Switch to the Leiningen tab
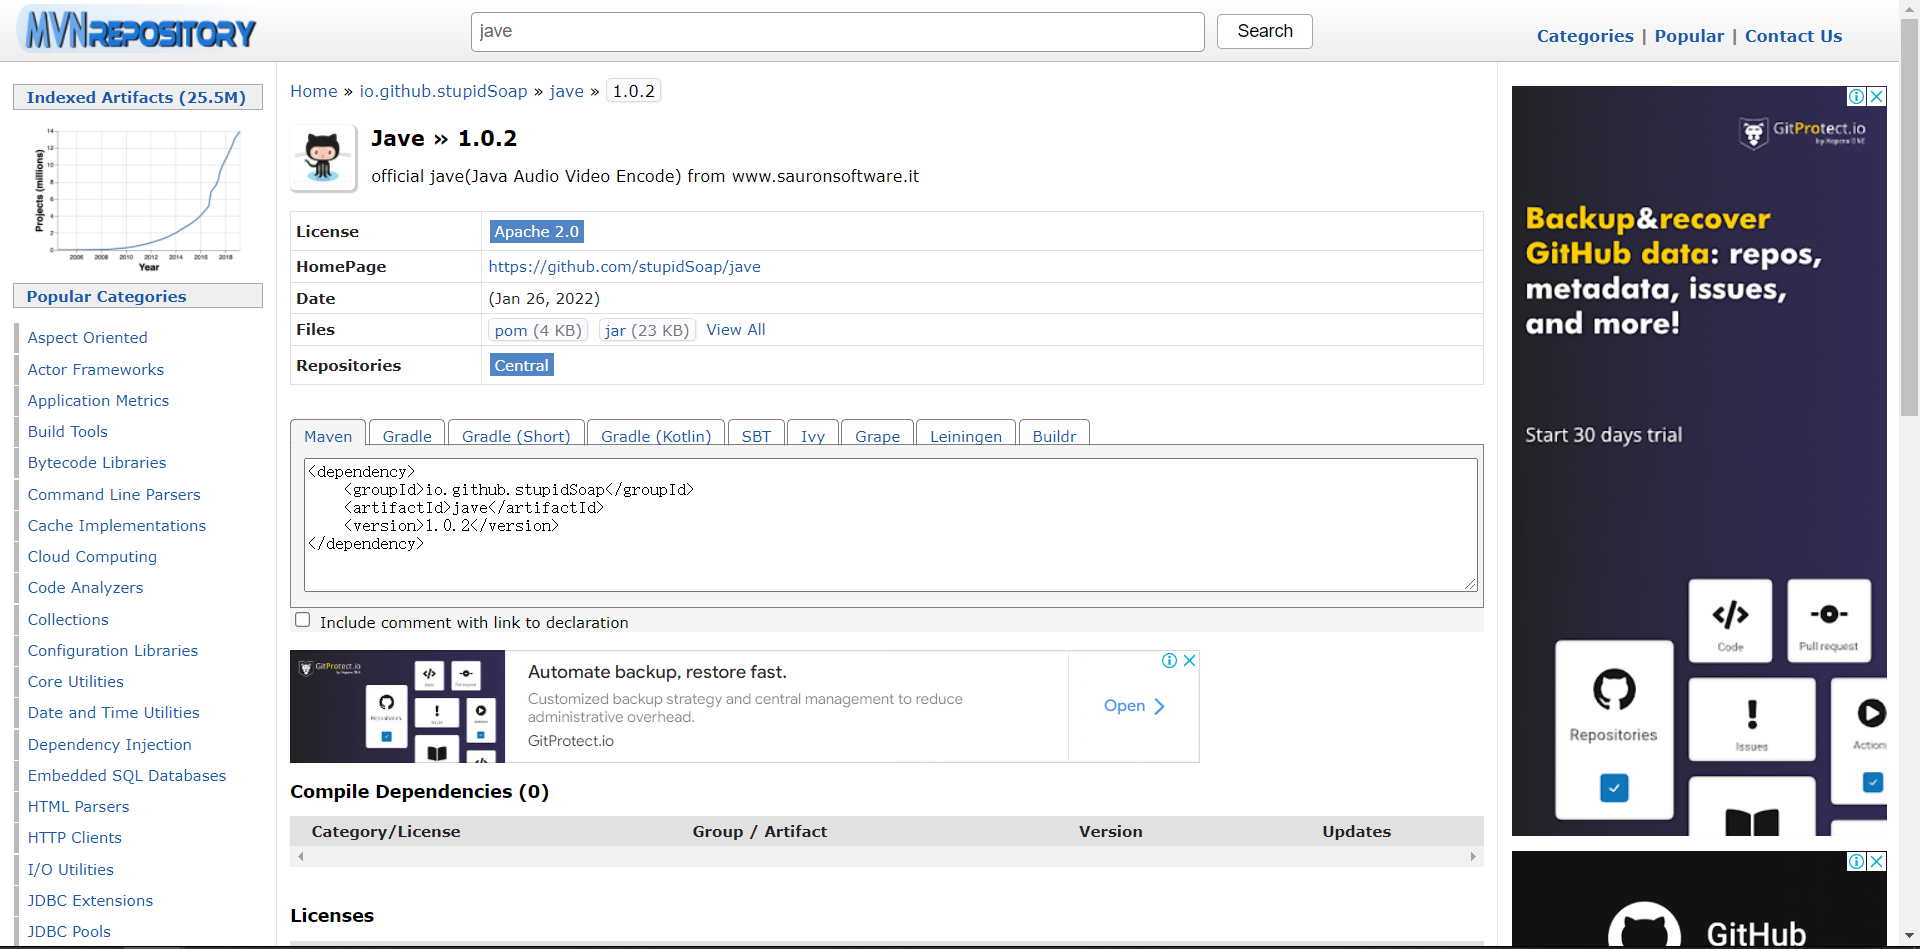Image resolution: width=1920 pixels, height=949 pixels. click(966, 436)
